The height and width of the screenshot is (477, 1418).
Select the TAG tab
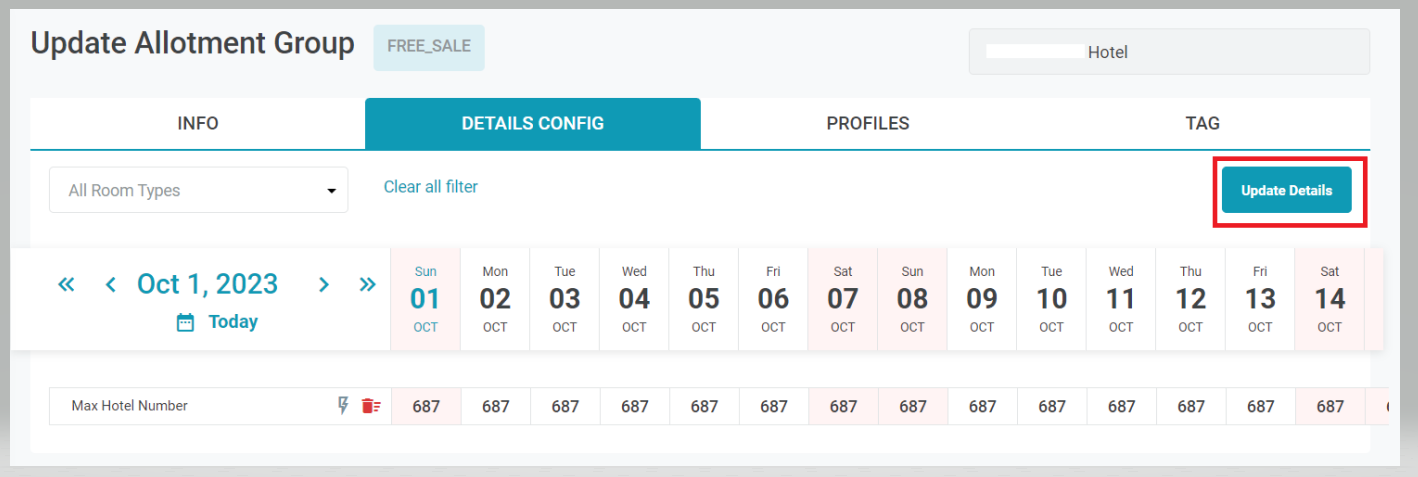click(1202, 124)
